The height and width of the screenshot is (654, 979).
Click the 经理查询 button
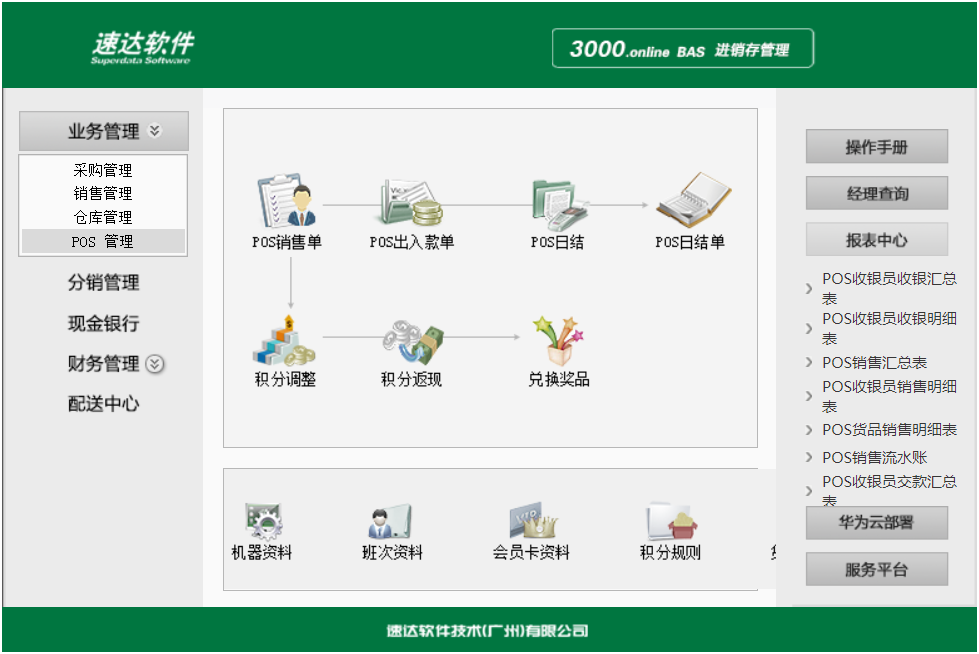(877, 194)
